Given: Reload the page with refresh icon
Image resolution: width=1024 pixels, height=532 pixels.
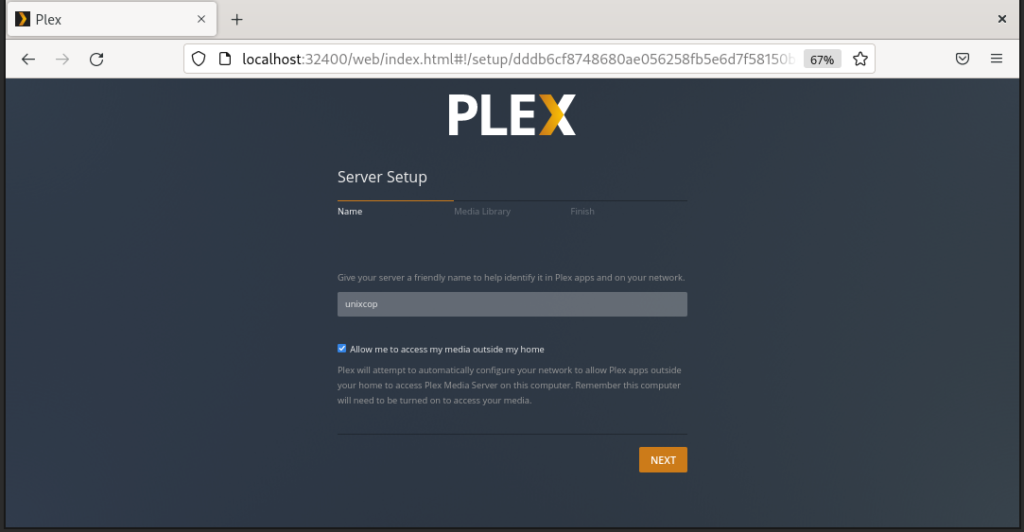Looking at the screenshot, I should click(97, 59).
